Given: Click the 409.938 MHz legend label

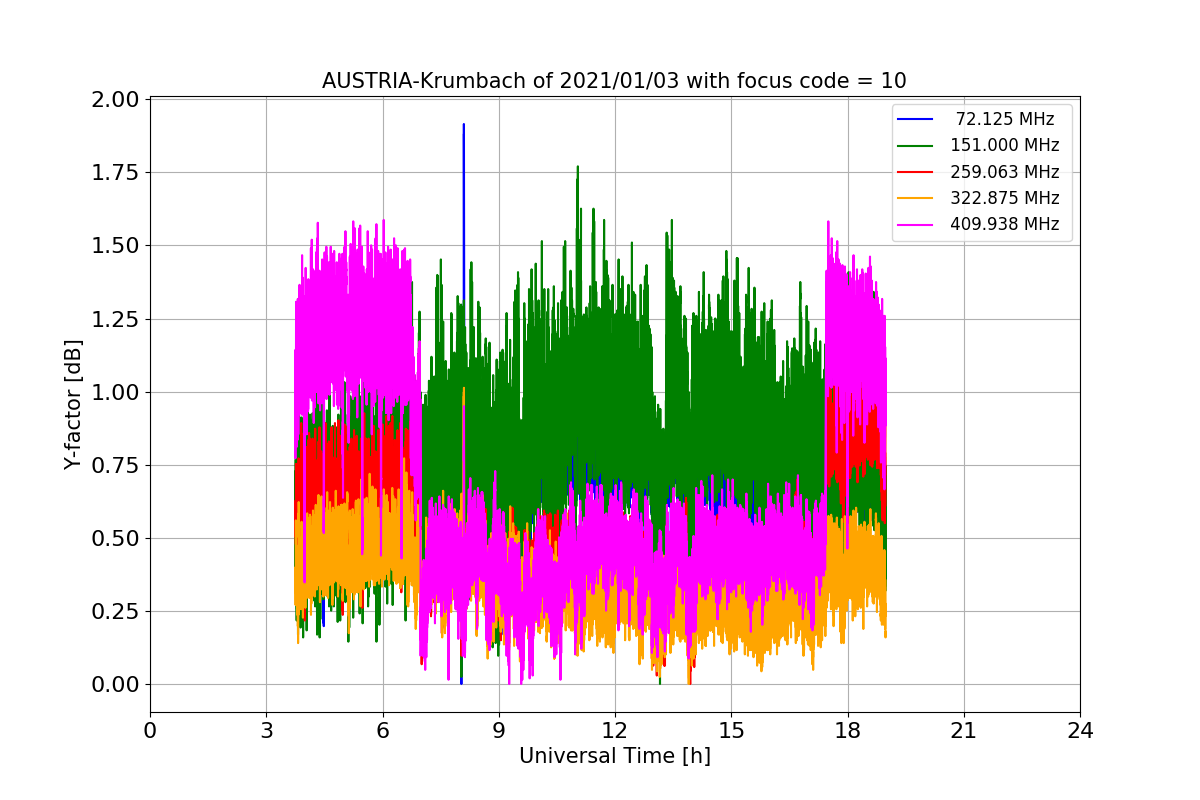Looking at the screenshot, I should click(x=1005, y=224).
